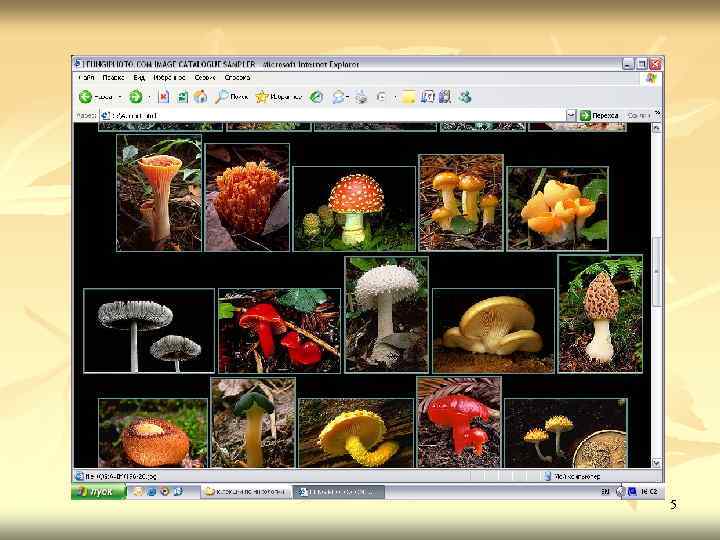Click the green пуск Start button
The width and height of the screenshot is (720, 540).
pos(99,491)
